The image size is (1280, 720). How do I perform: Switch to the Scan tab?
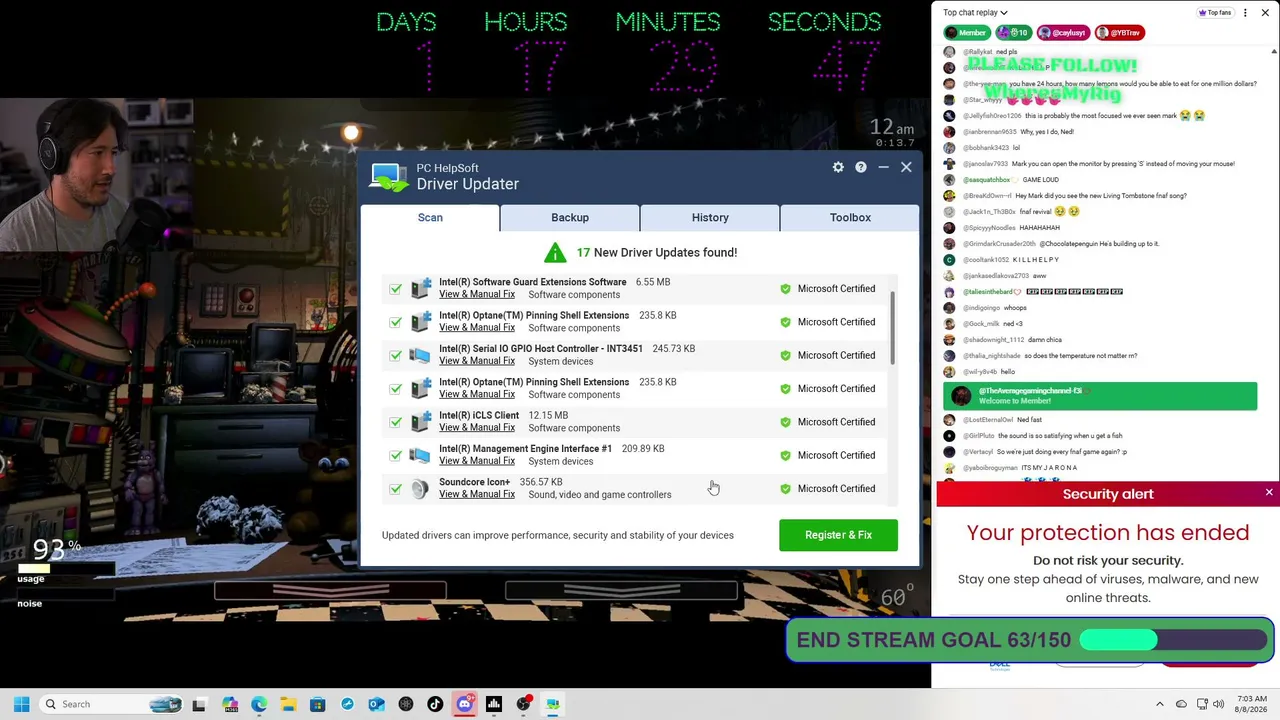[430, 217]
